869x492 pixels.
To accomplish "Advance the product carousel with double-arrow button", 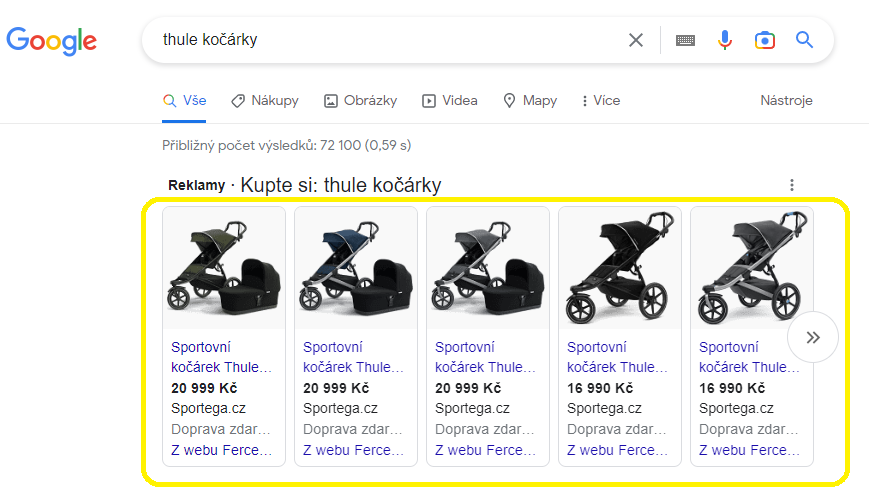I will 812,337.
